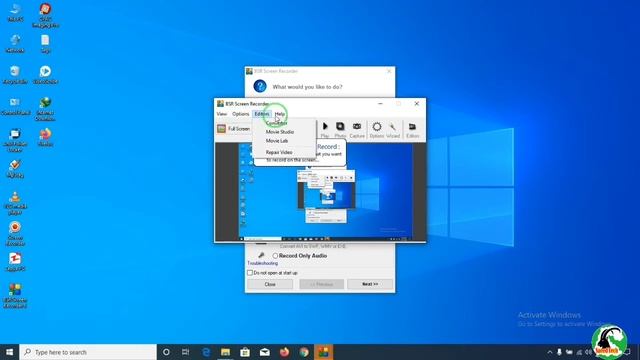The height and width of the screenshot is (360, 640).
Task: Open Microsoft Edge from the taskbar
Action: [x=206, y=352]
